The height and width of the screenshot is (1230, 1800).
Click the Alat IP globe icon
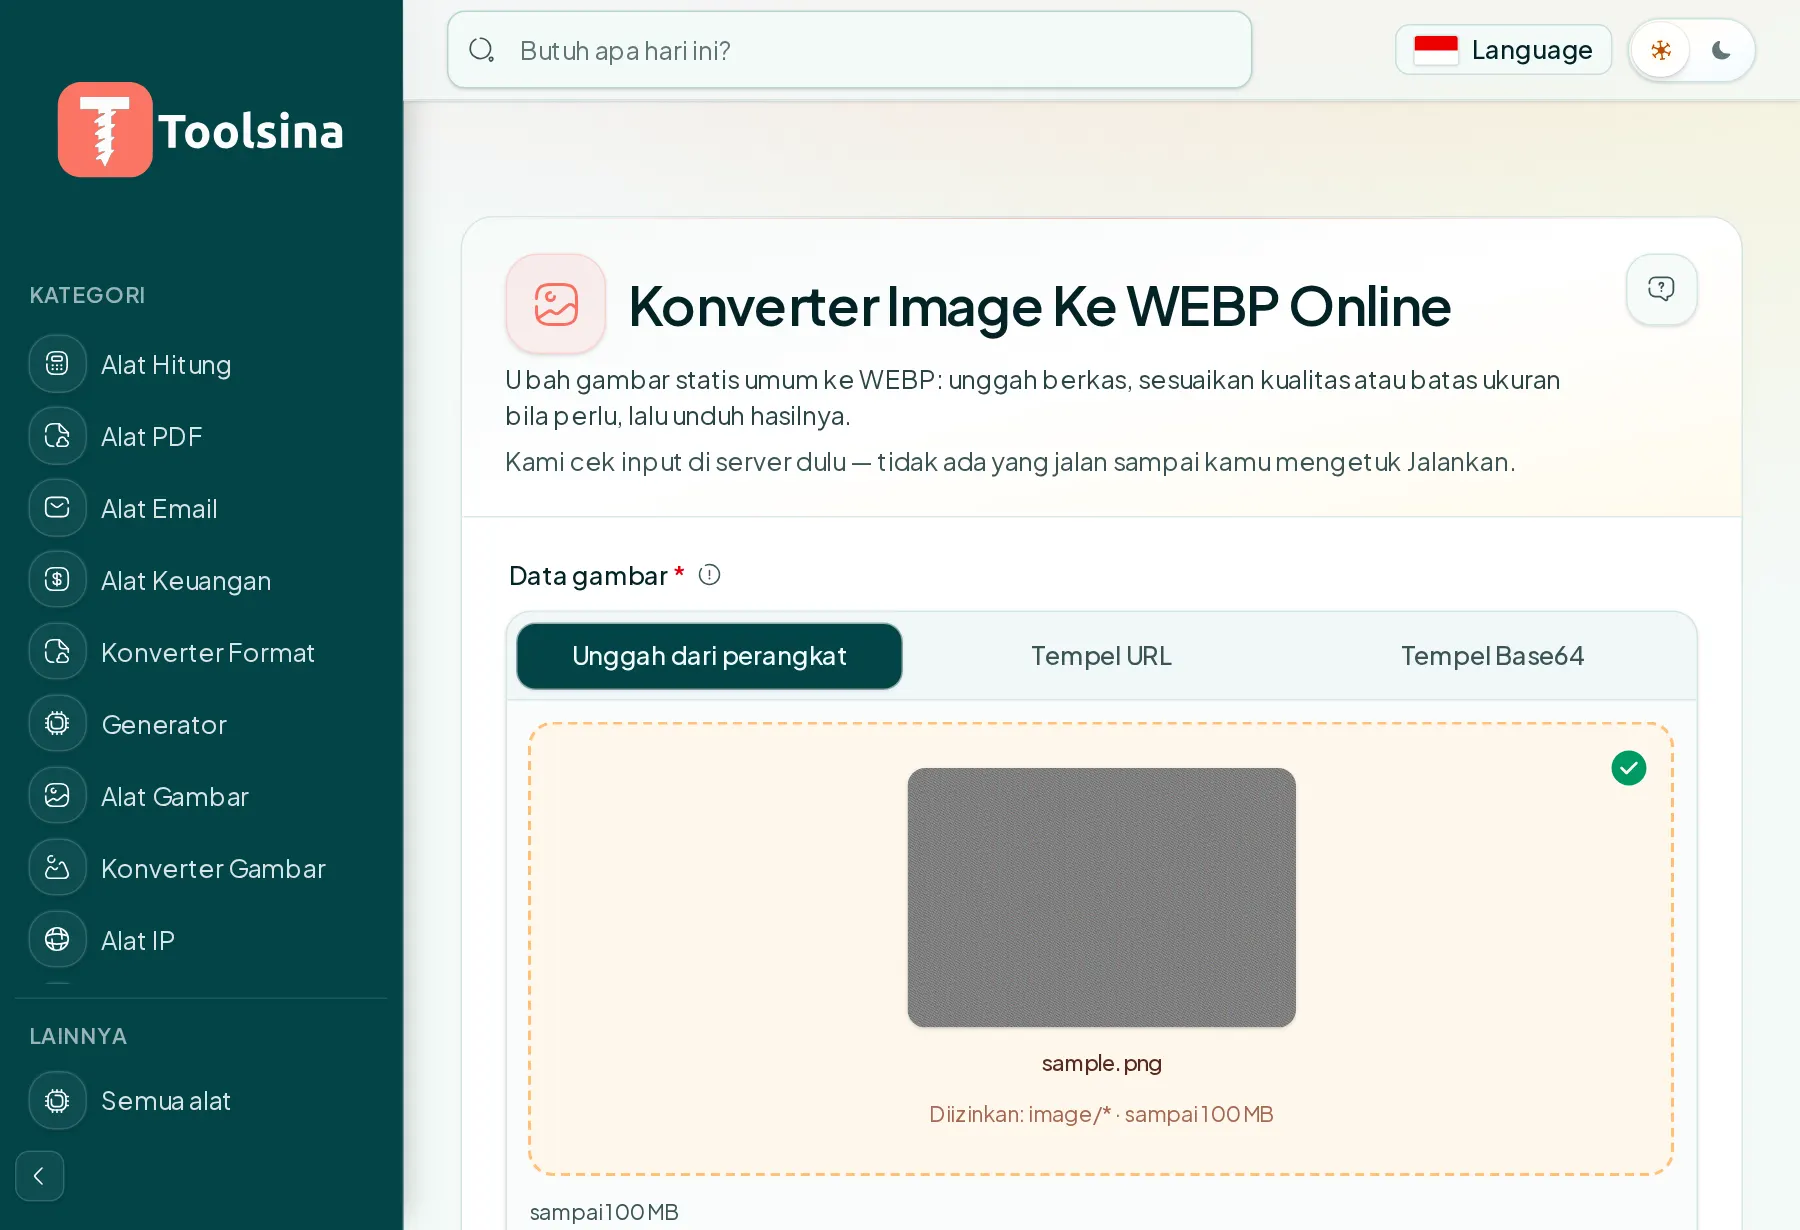point(57,940)
